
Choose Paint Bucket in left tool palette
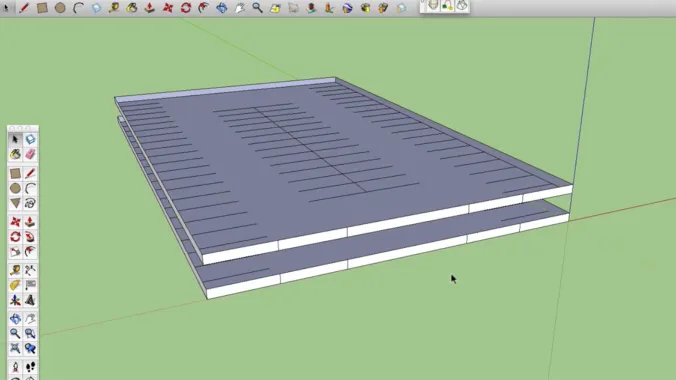(15, 154)
